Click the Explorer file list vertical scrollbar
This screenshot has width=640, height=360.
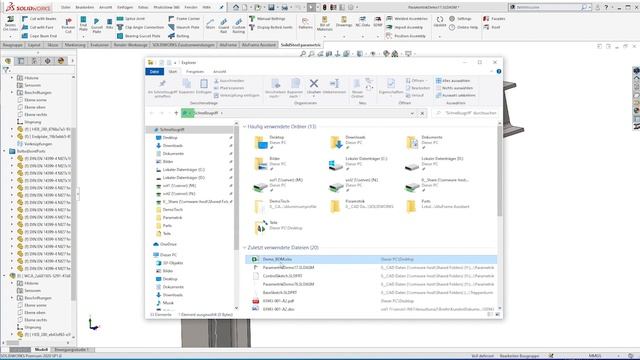pos(500,171)
